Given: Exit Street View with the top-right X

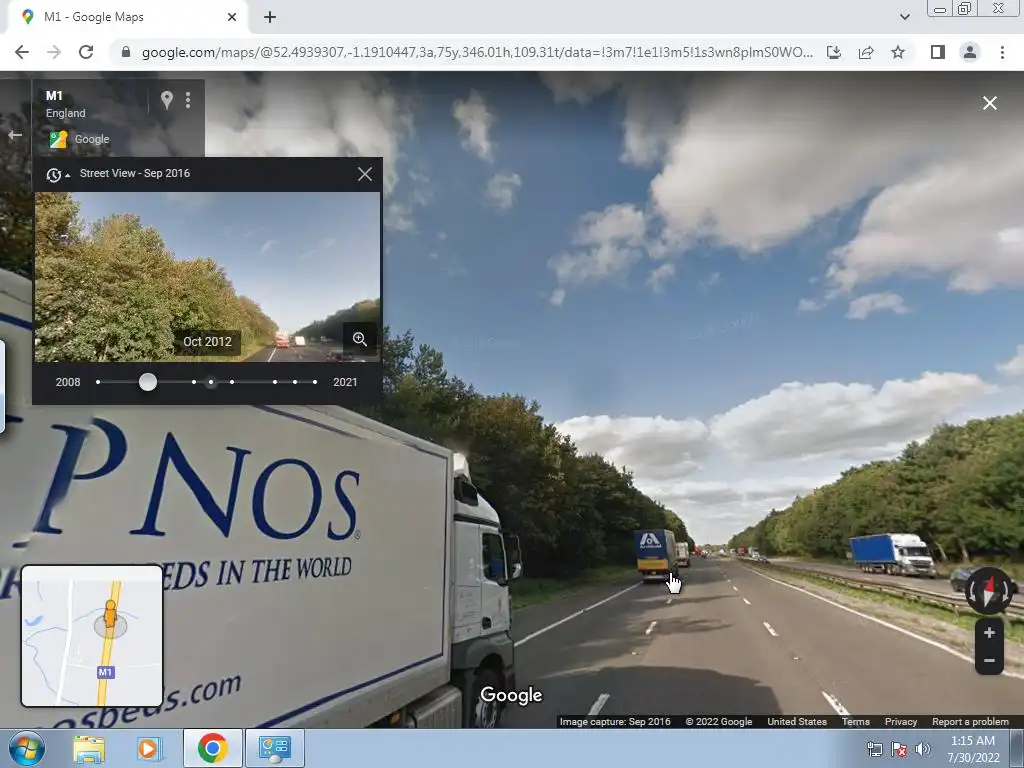Looking at the screenshot, I should pos(989,103).
